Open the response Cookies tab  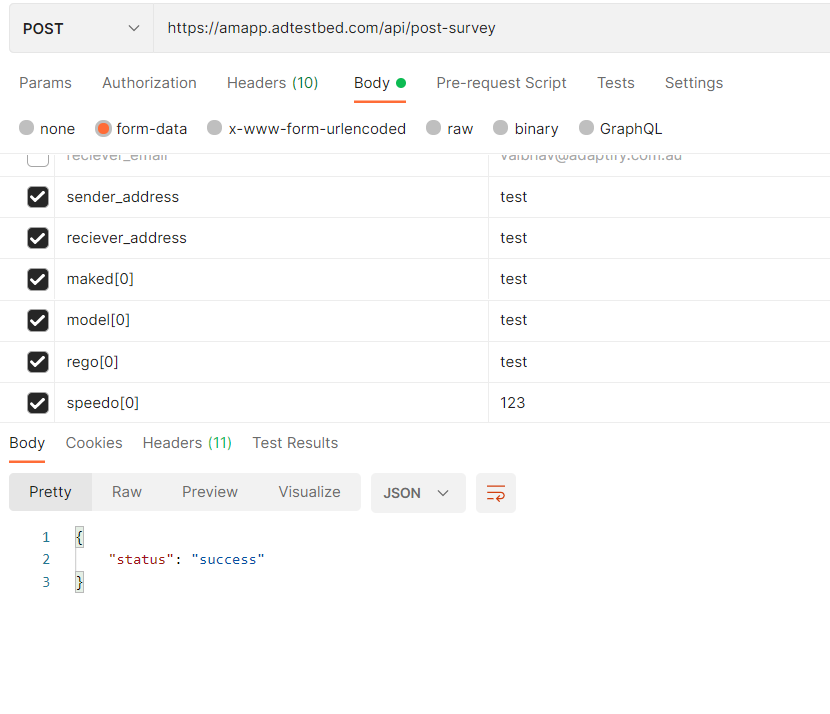tap(94, 443)
